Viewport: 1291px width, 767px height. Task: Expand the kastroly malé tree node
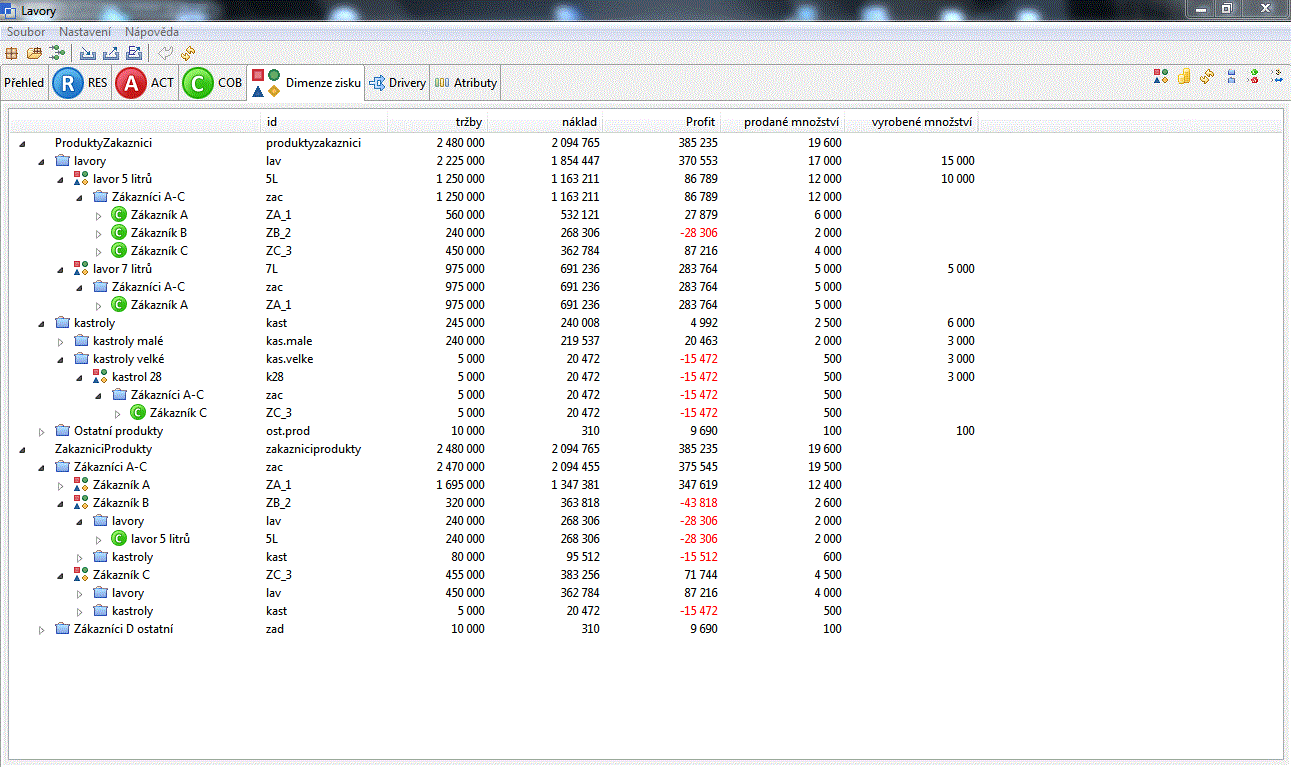[x=60, y=342]
